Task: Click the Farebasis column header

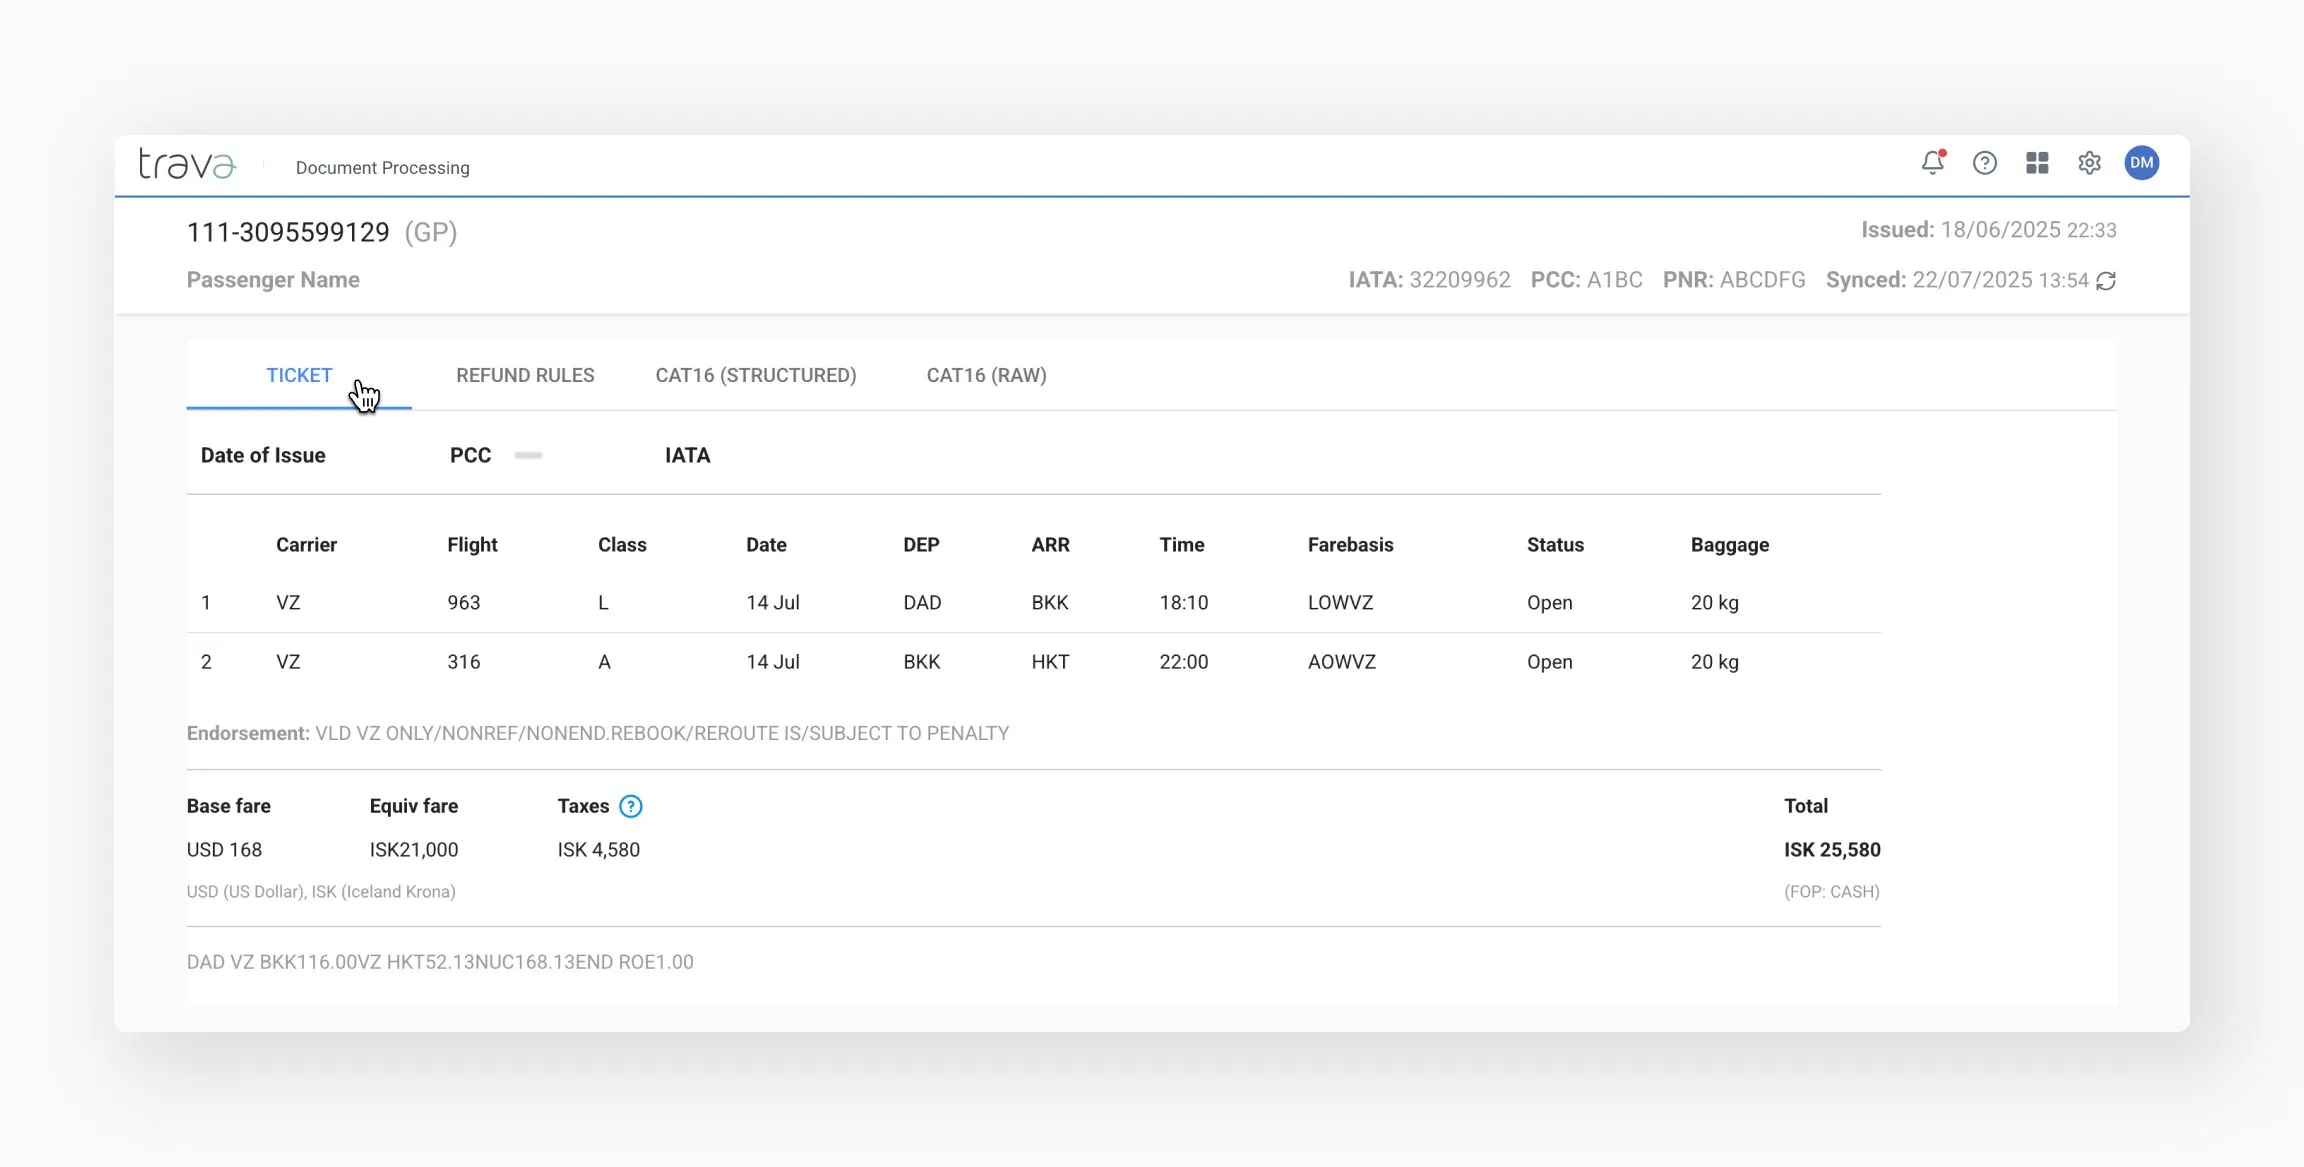Action: click(x=1350, y=545)
